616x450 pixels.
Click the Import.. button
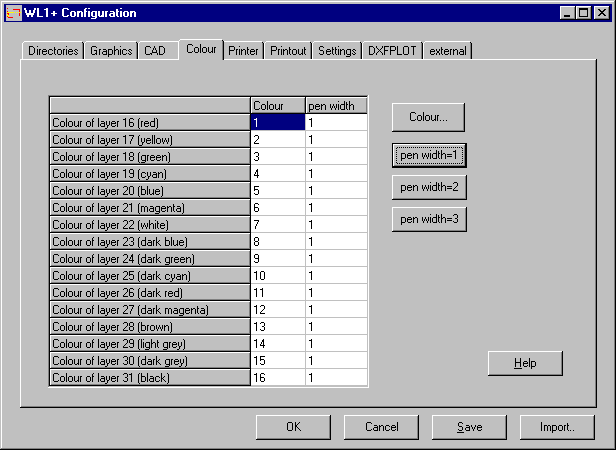tap(557, 427)
